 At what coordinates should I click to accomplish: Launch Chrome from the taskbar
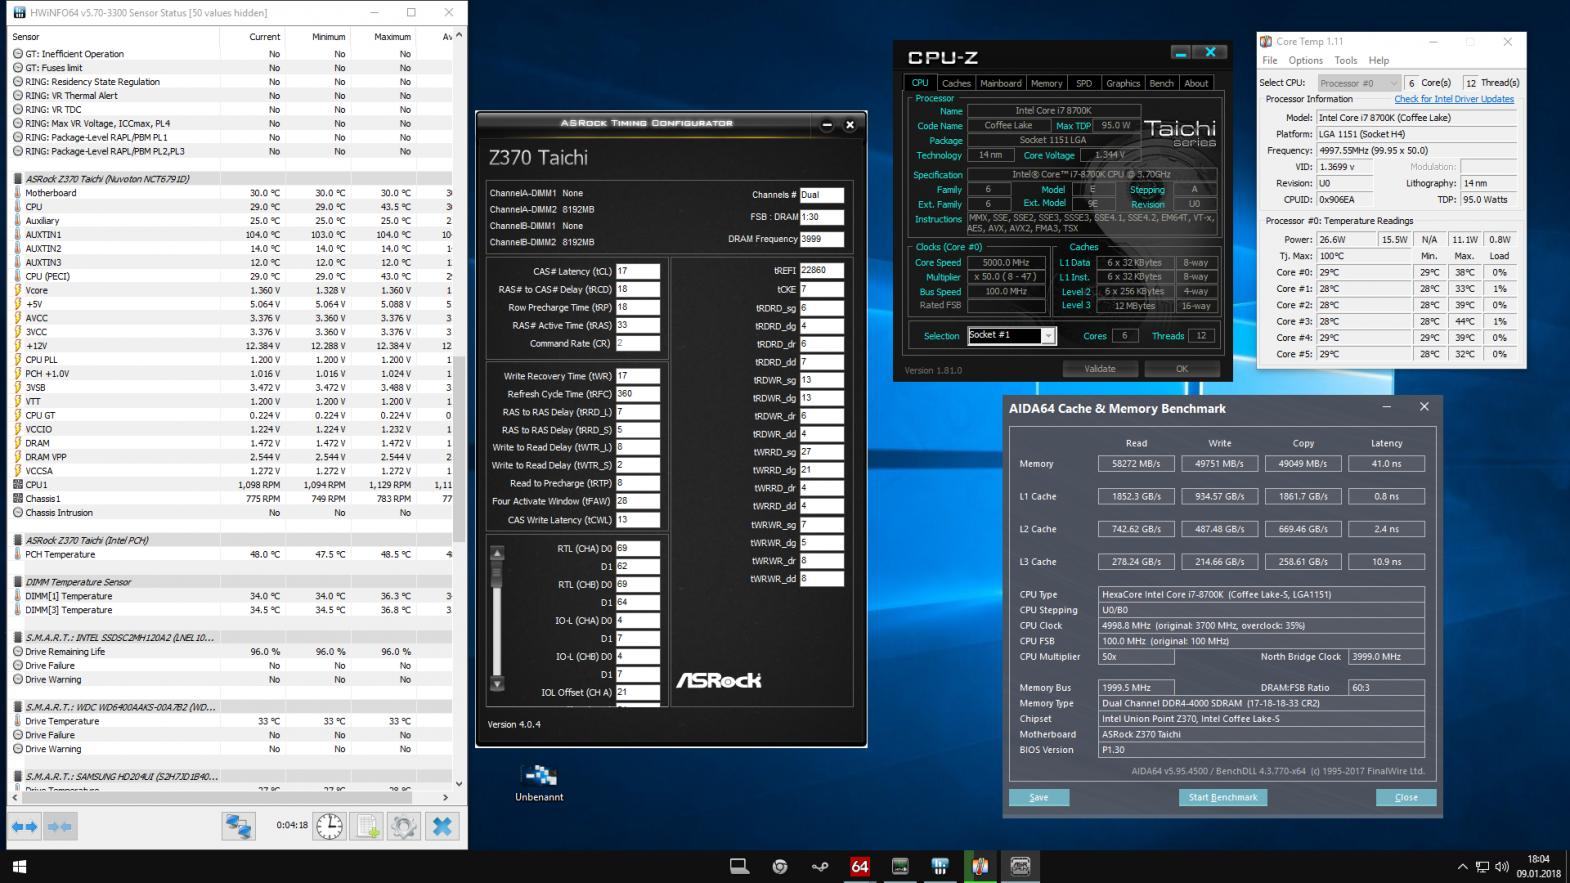[x=780, y=866]
